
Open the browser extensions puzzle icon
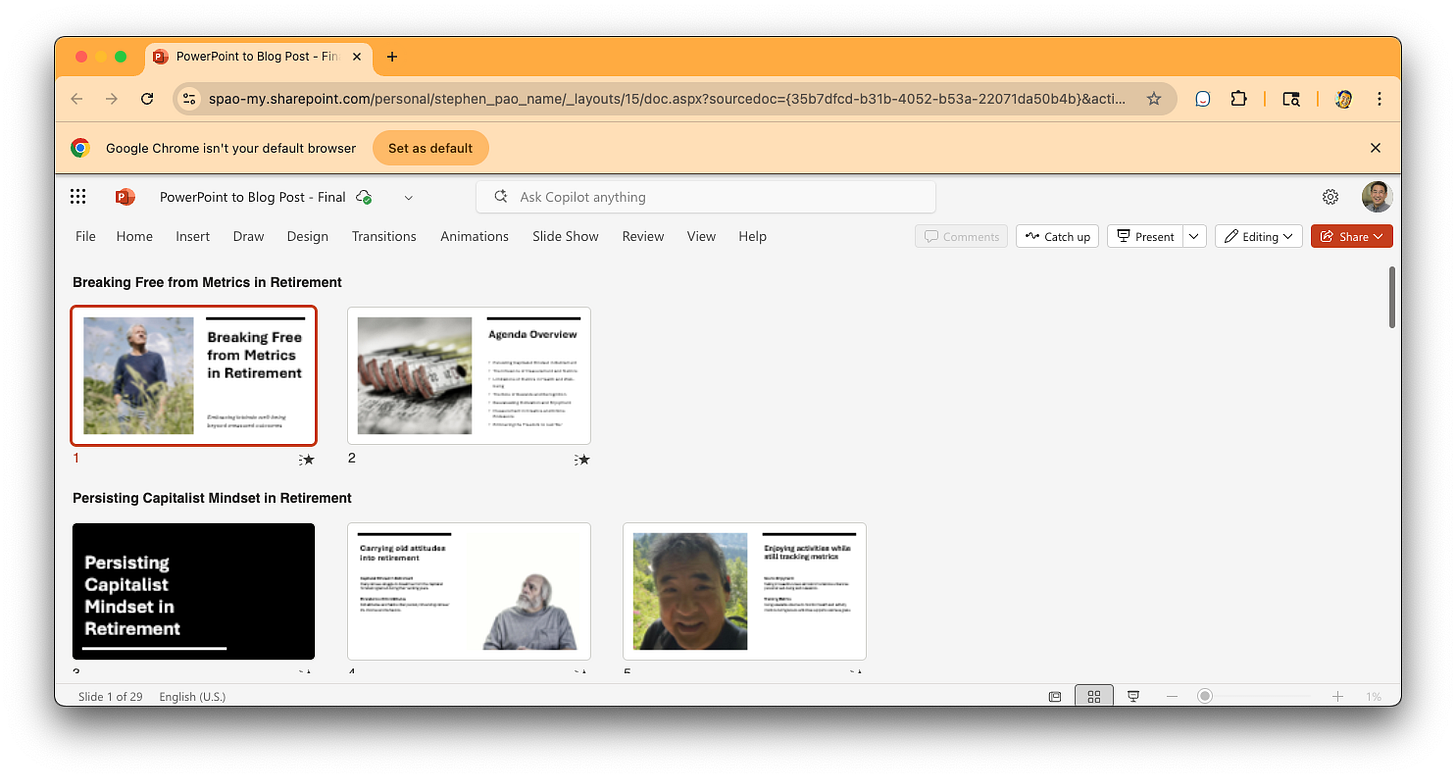[1239, 99]
